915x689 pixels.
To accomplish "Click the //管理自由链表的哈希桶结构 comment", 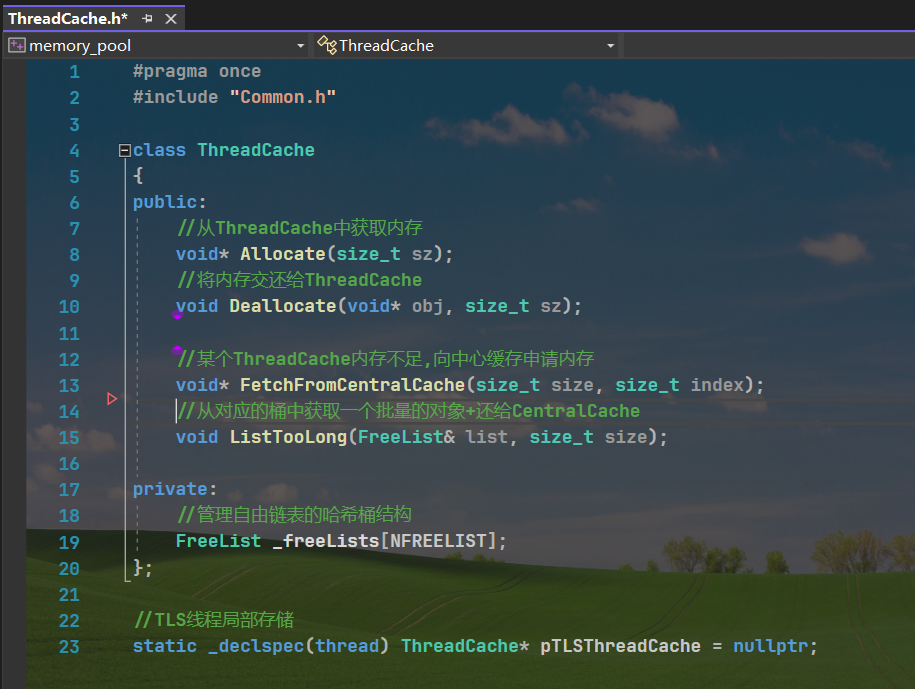I will point(294,515).
